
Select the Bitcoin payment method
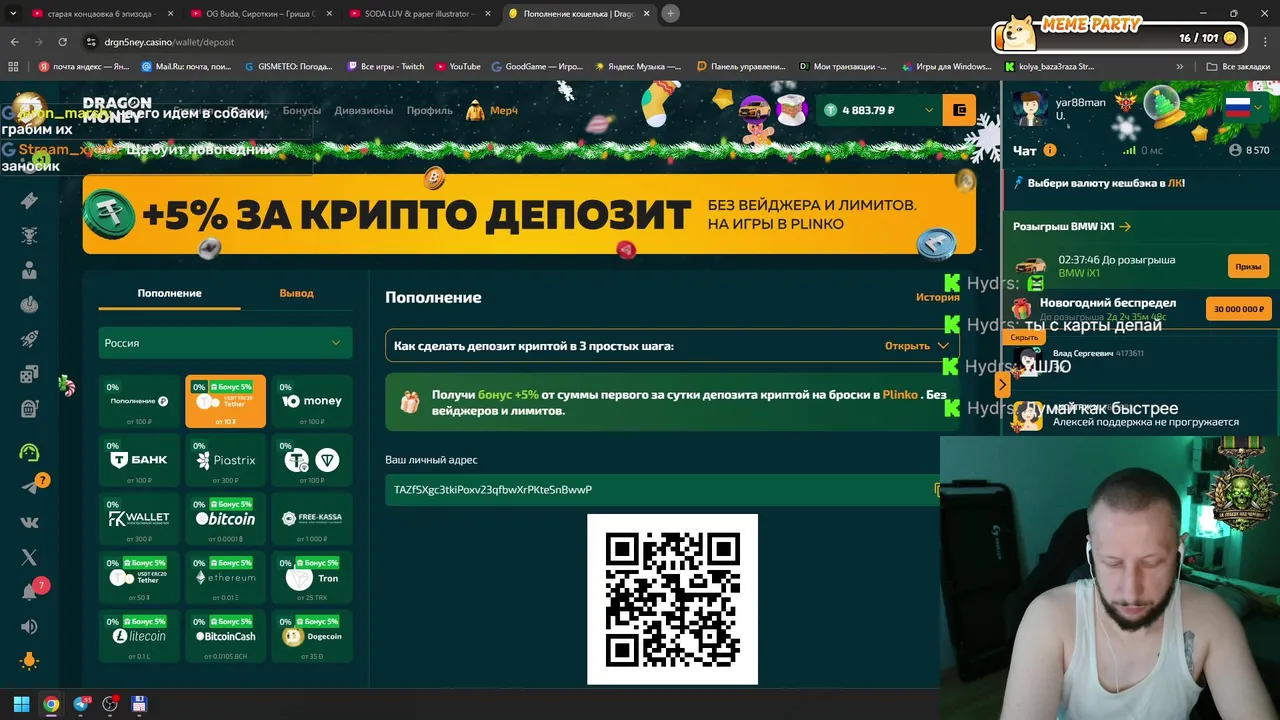(226, 519)
